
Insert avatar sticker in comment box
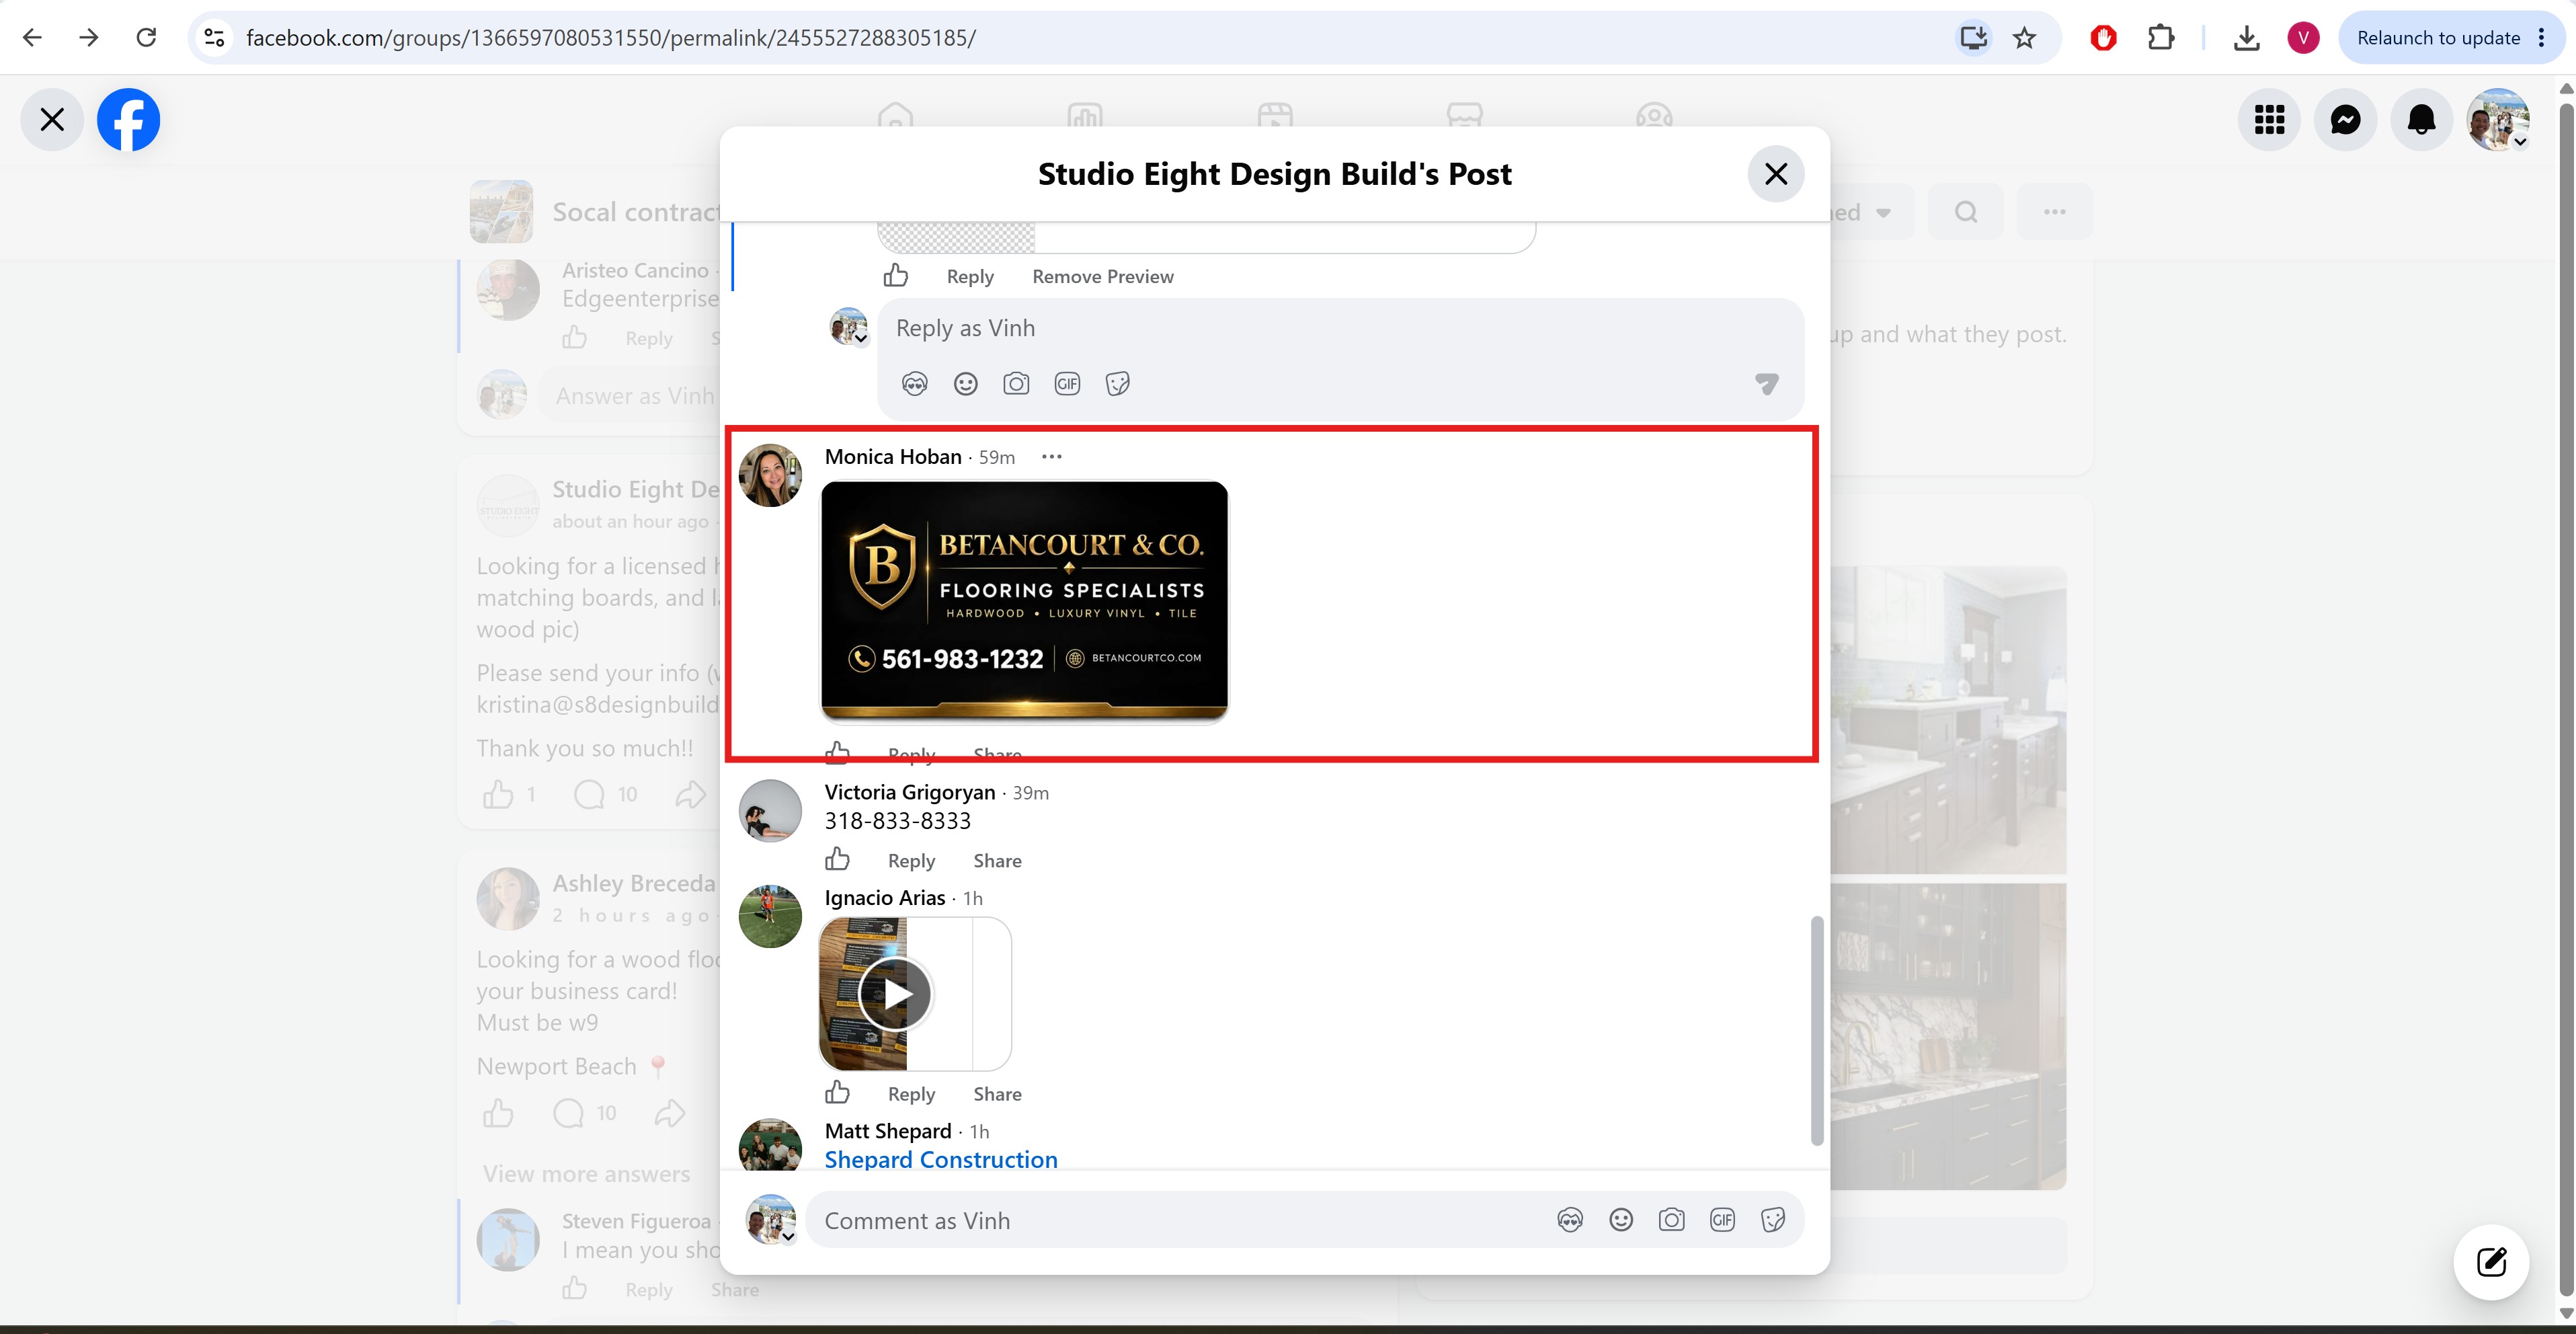pos(1570,1220)
